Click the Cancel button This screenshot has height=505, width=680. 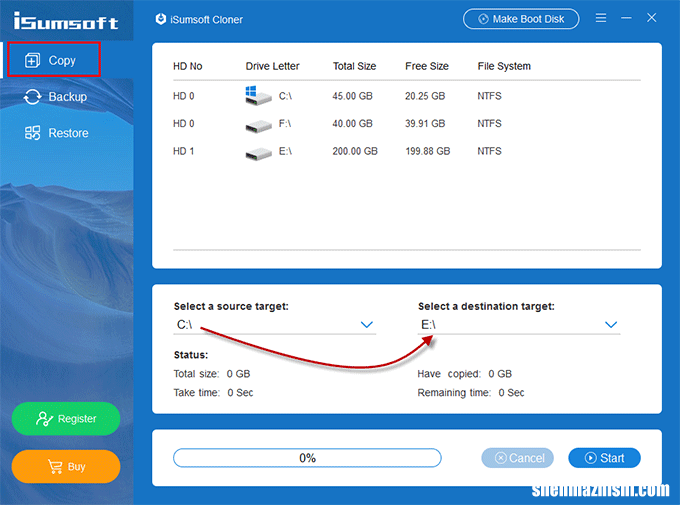[x=517, y=458]
